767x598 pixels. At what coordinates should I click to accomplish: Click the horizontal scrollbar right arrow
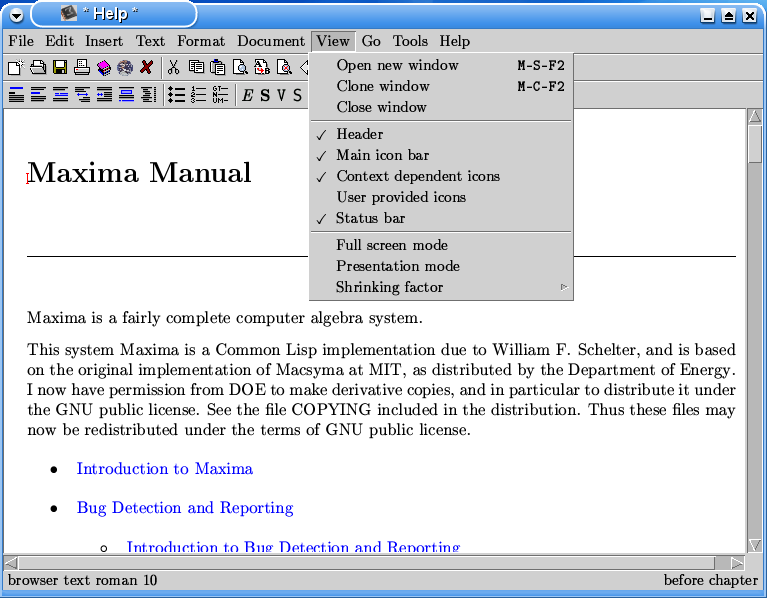(737, 563)
